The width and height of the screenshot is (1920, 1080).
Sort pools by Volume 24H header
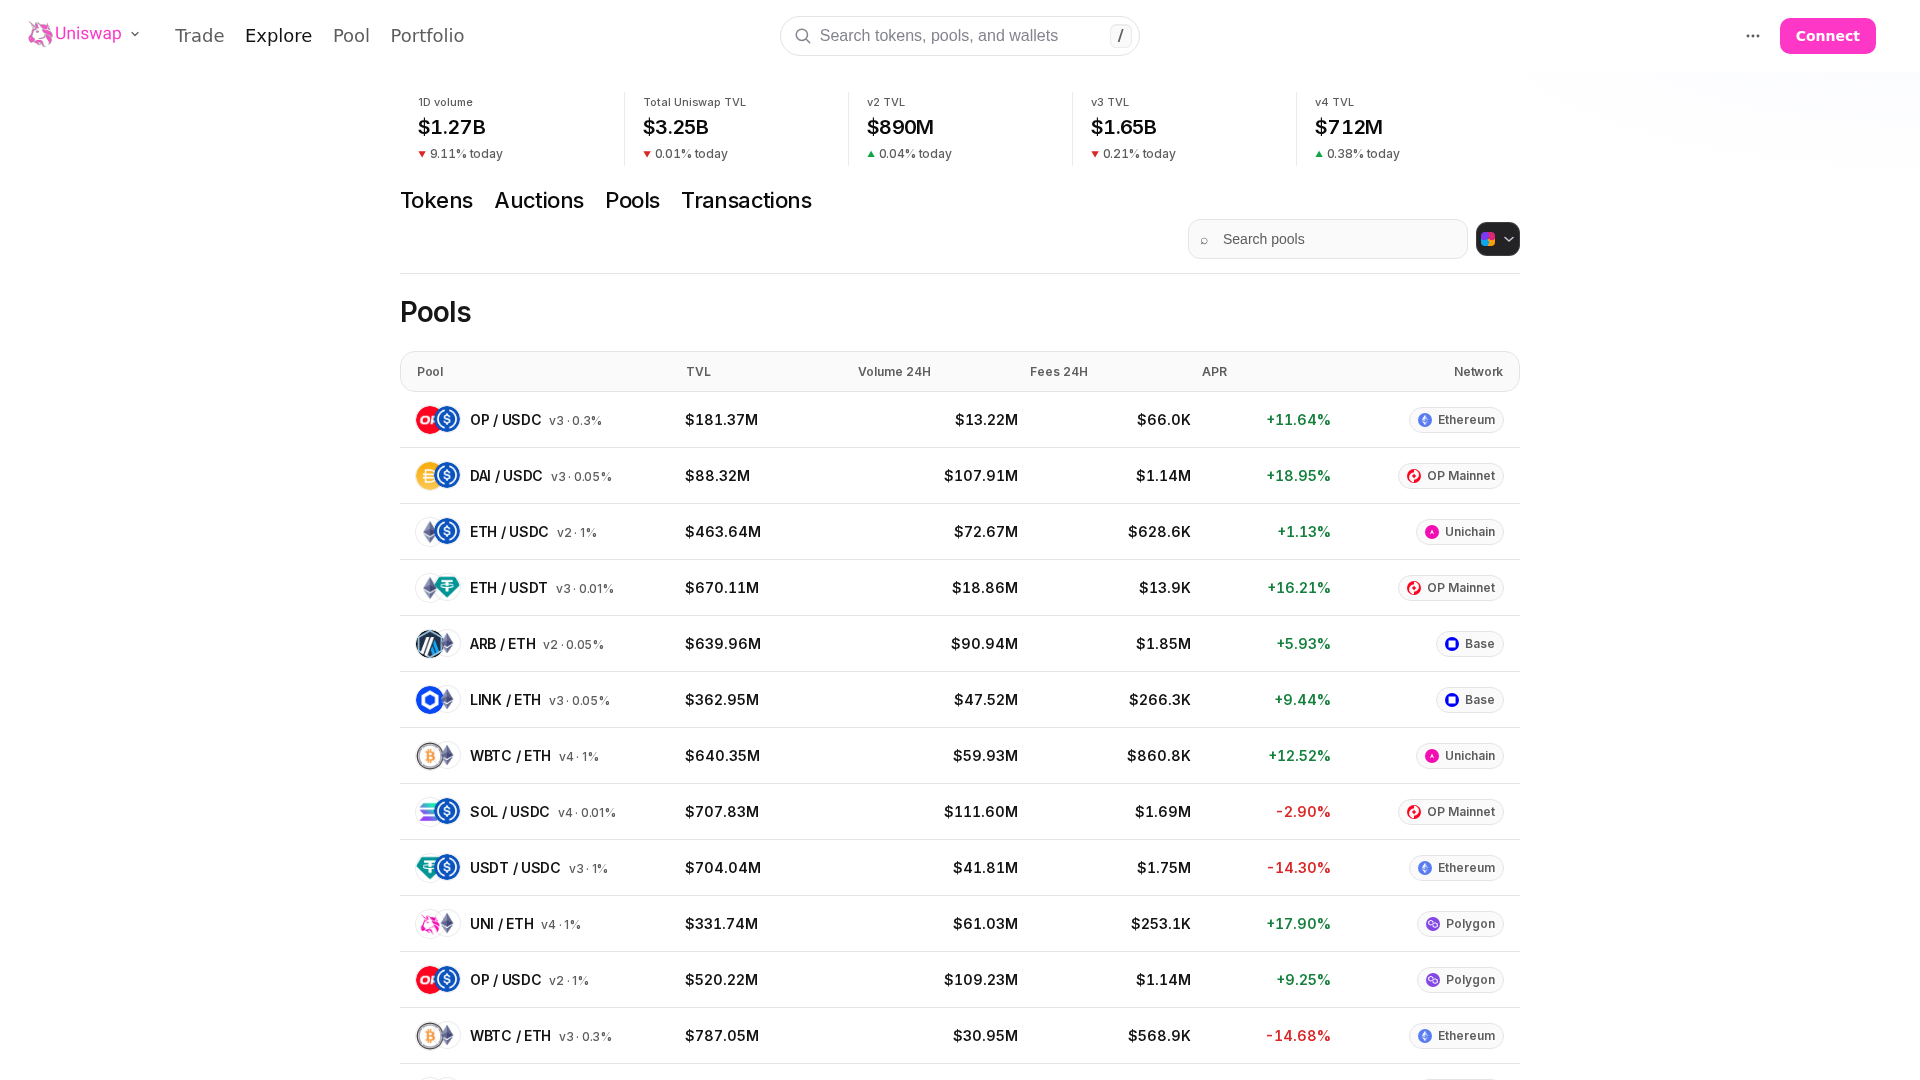(x=894, y=372)
